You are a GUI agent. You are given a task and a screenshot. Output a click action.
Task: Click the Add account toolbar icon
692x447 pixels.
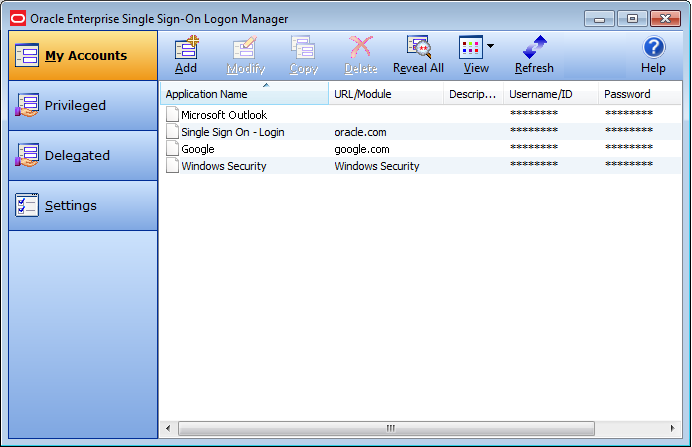coord(187,47)
